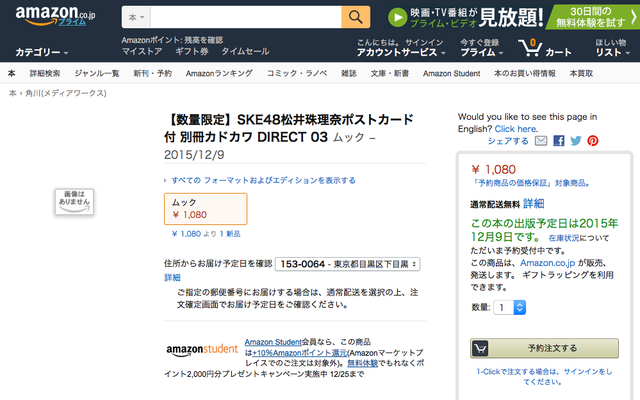Viewport: 640px width, 400px height.
Task: Open アカウントサービス dropdown
Action: [x=401, y=52]
